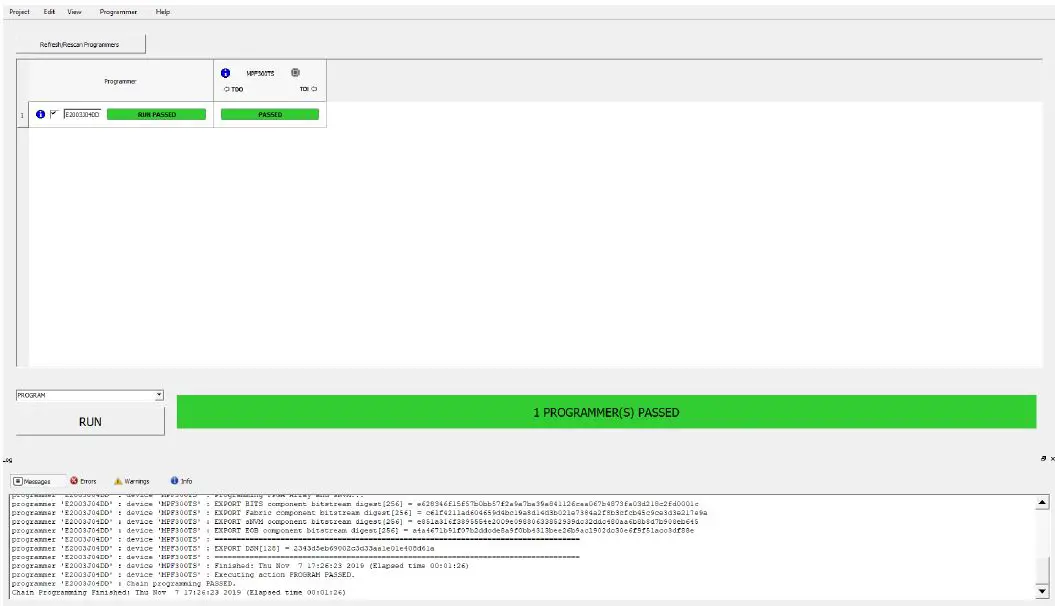
Task: Click the TDO arrow icon
Action: pos(227,89)
